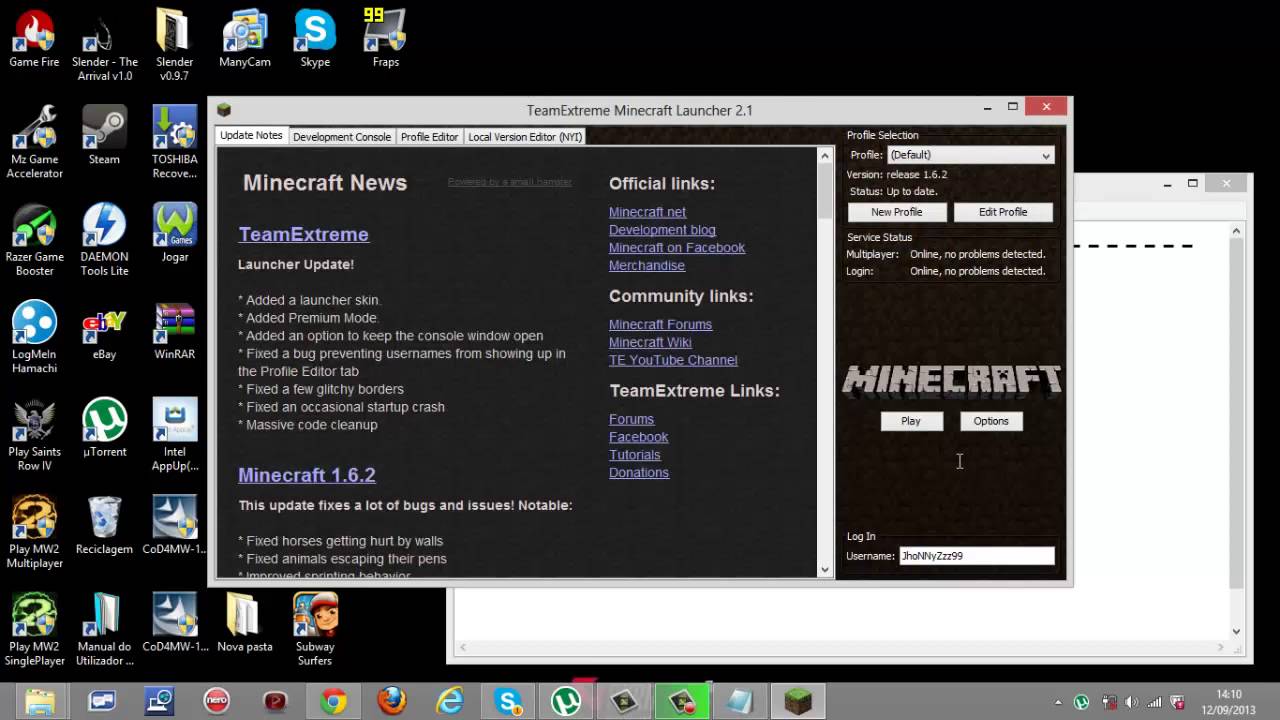This screenshot has height=720, width=1280.
Task: Open the Local Version Editor (NYI) tab
Action: (525, 137)
